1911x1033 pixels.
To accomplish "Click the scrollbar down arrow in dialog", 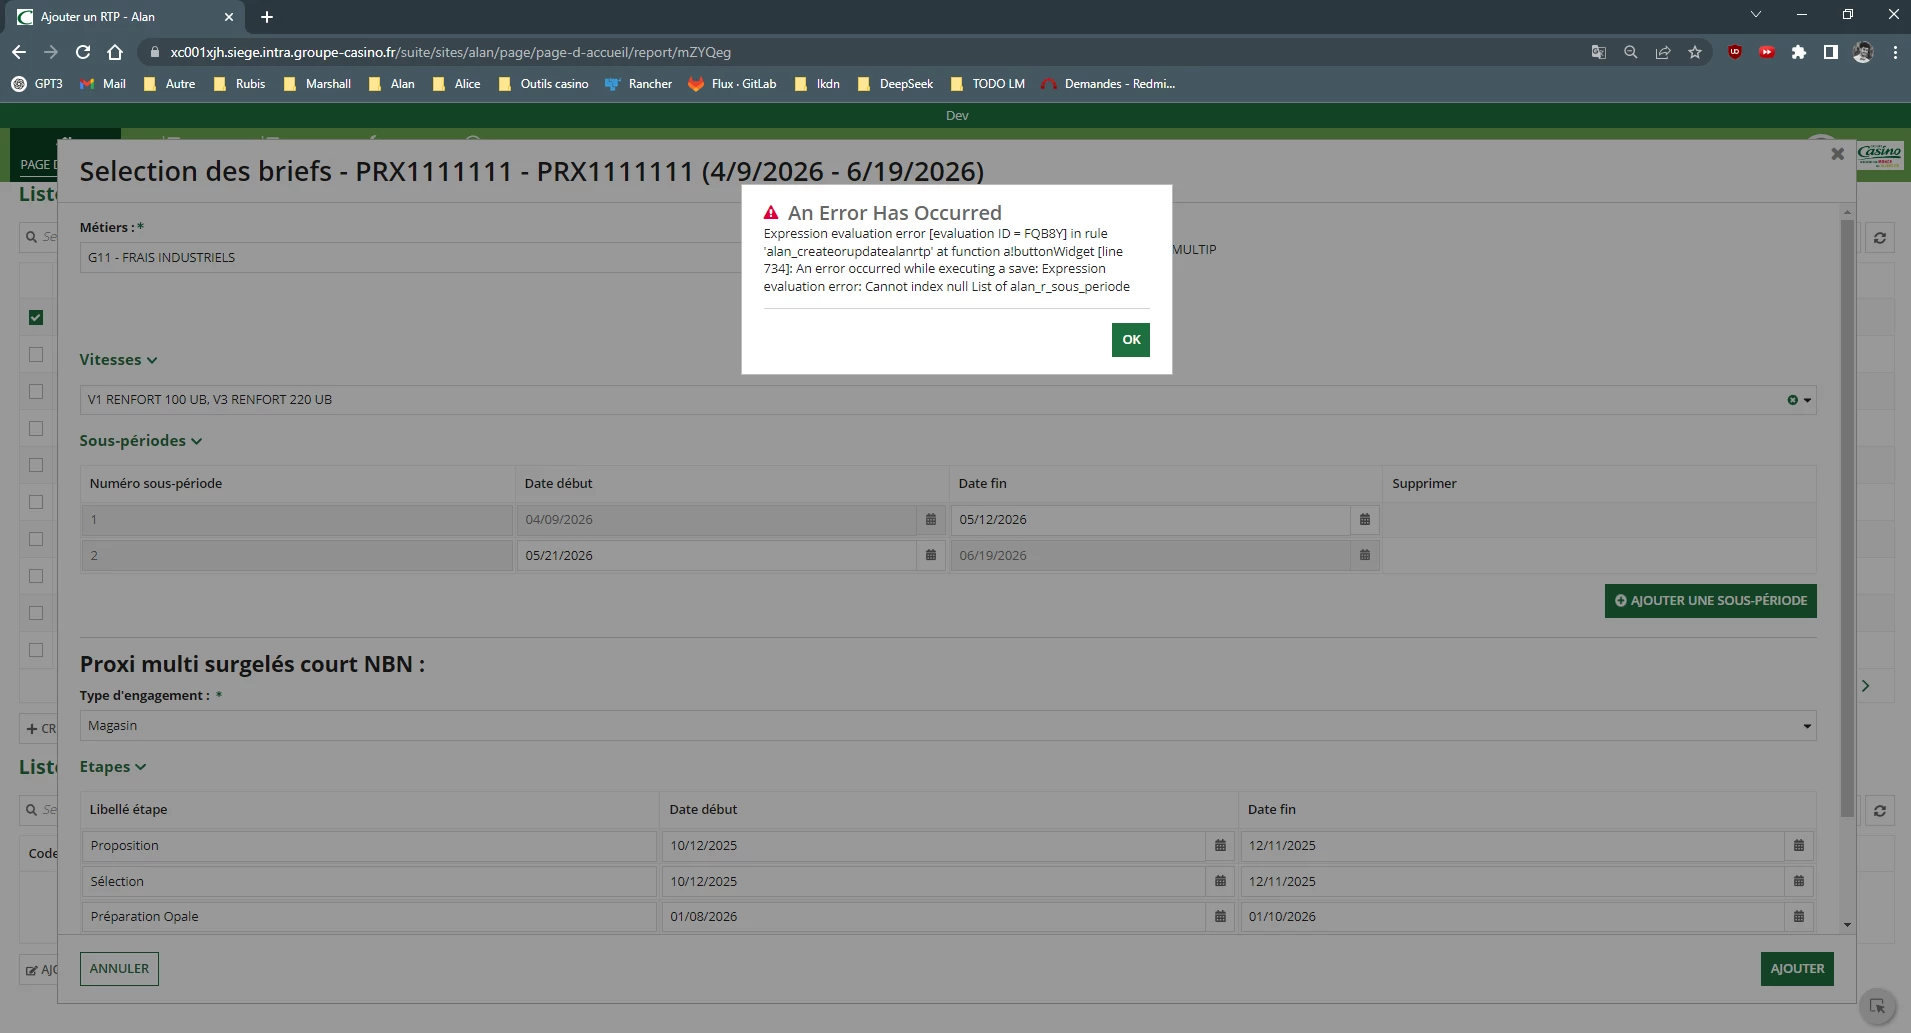I will 1847,925.
